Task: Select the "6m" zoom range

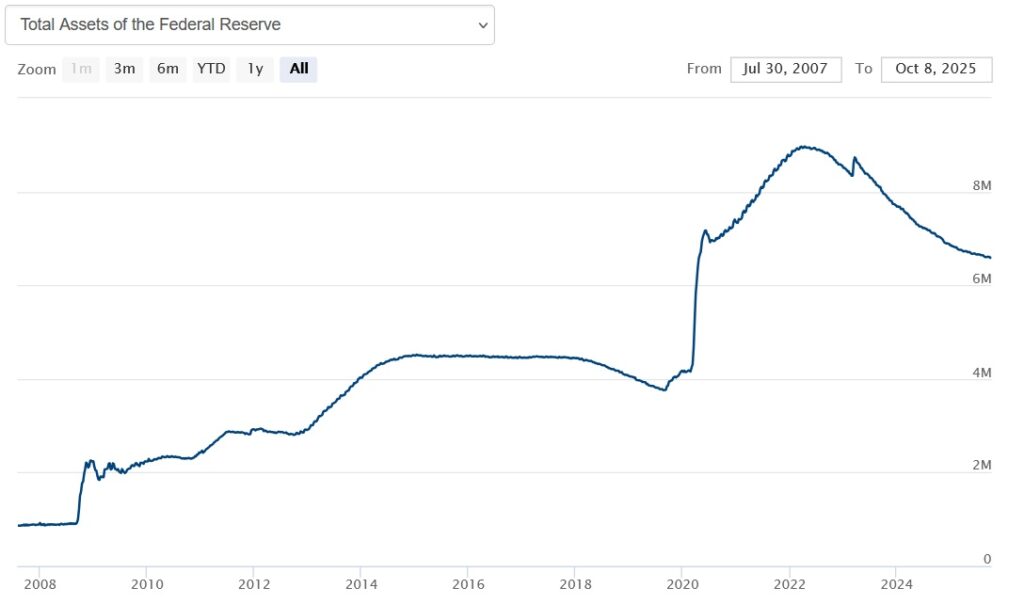Action: click(x=167, y=69)
